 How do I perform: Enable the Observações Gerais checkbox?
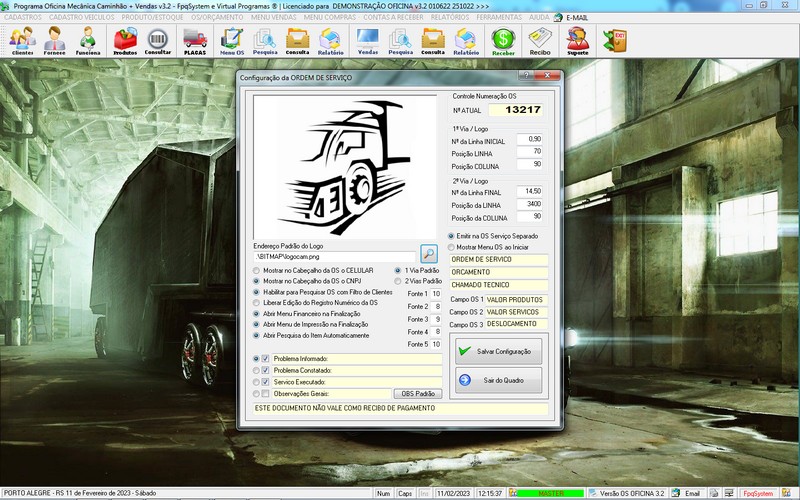[266, 394]
